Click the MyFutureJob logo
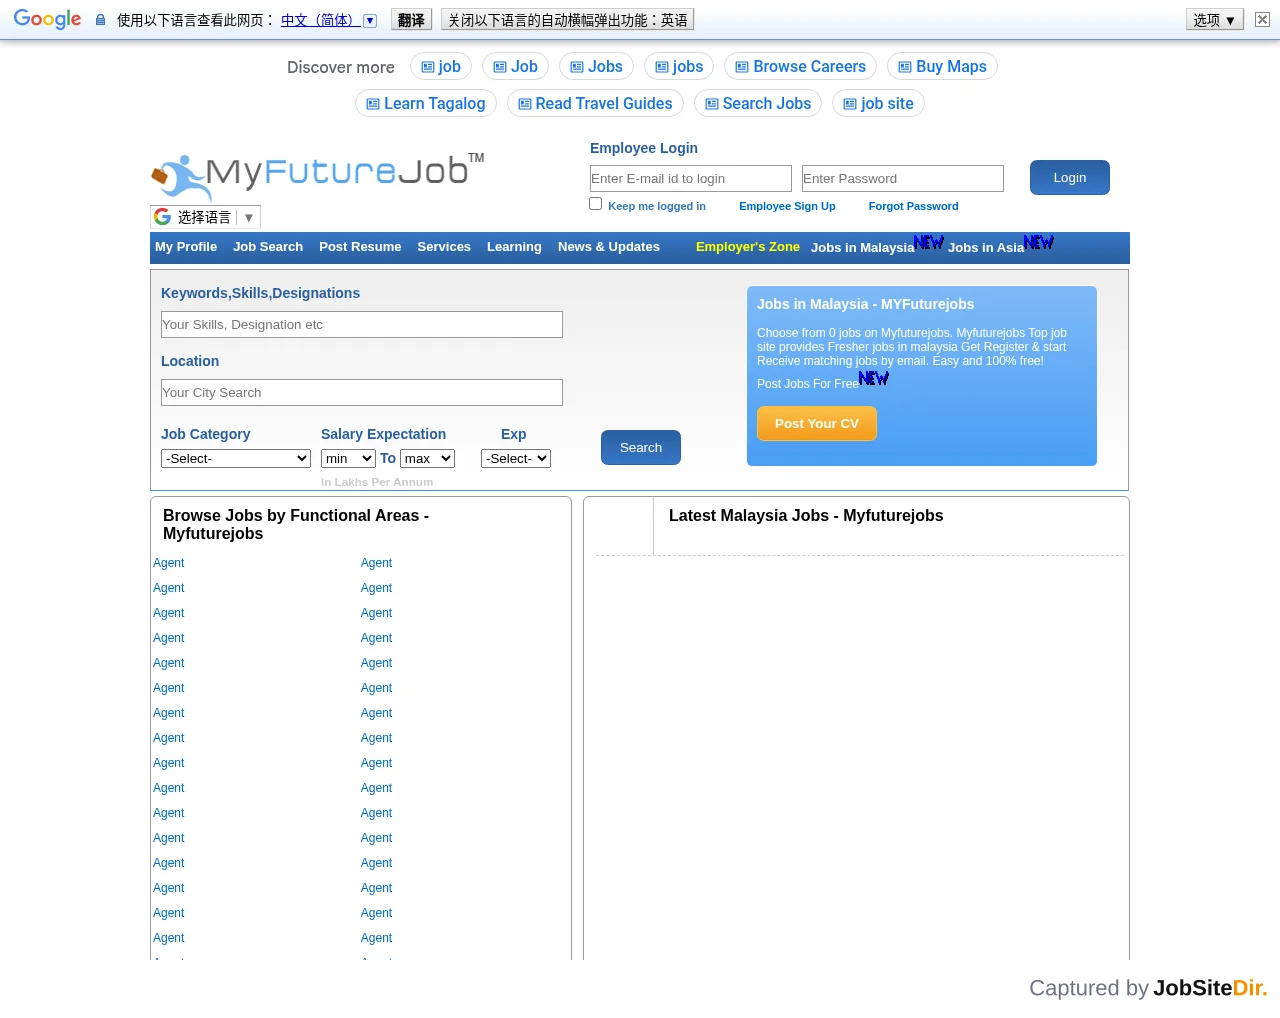Screen dimensions: 1280x1018 [x=317, y=177]
